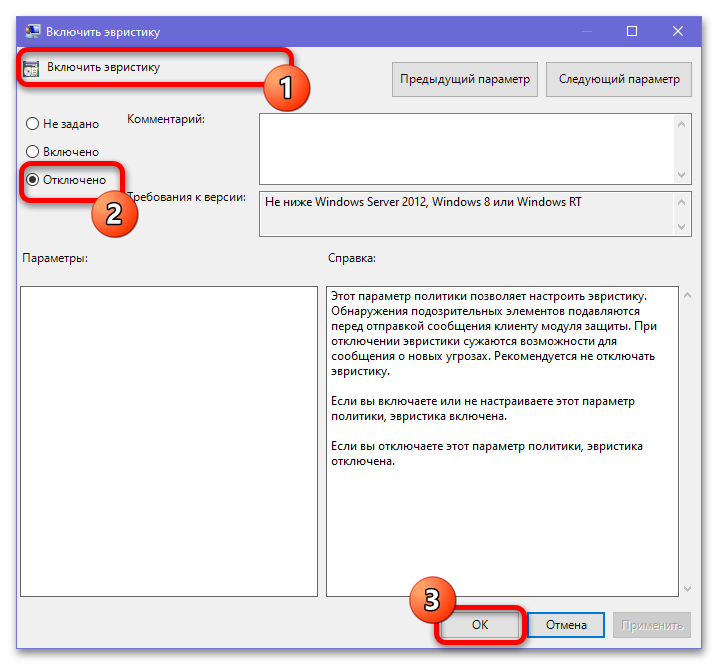Open 'Следующий параметр' policy setting

click(619, 79)
